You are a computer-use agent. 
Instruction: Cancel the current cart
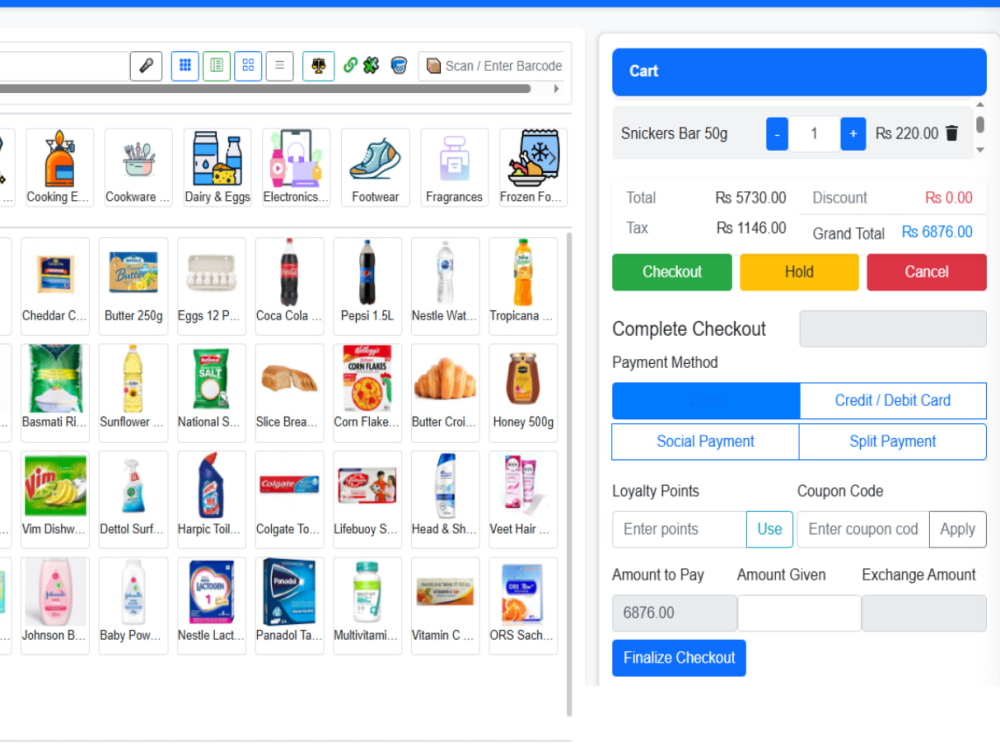pyautogui.click(x=926, y=272)
